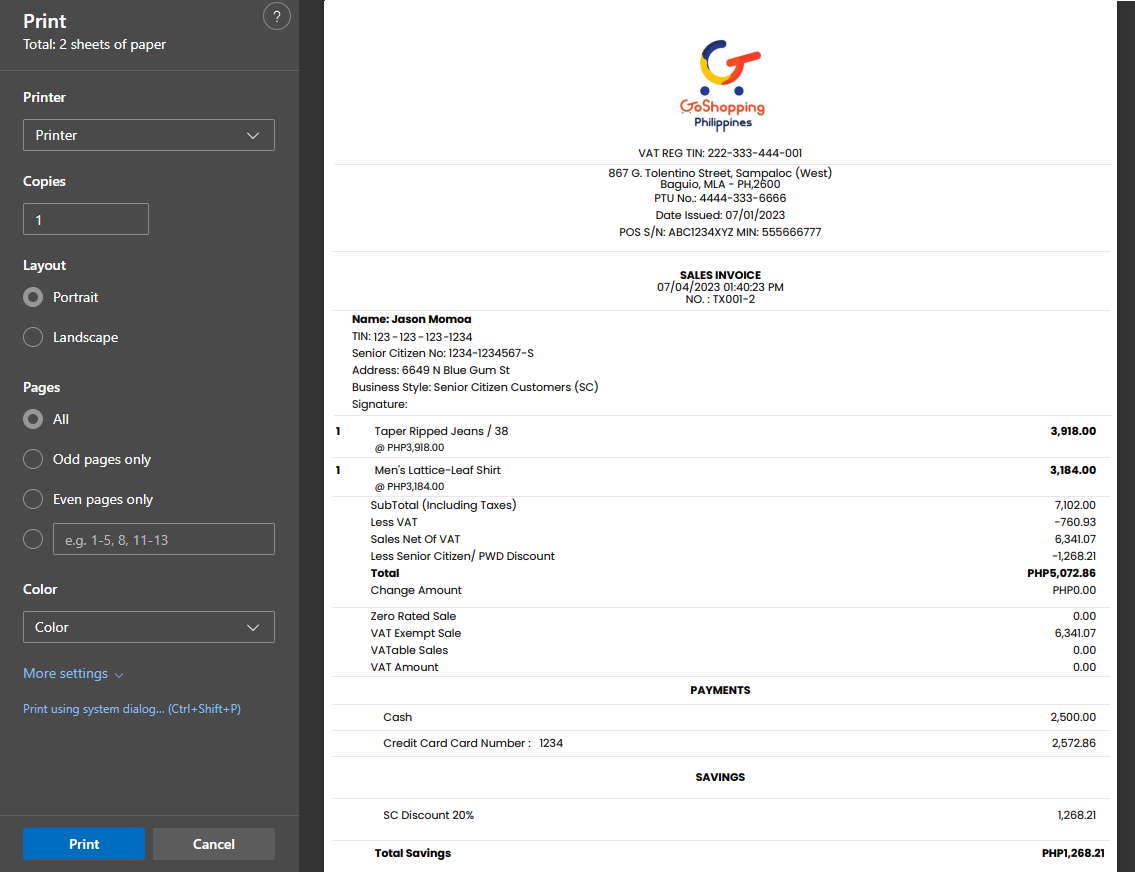Image resolution: width=1135 pixels, height=872 pixels.
Task: Click the SALES INVOICE heading in preview
Action: point(720,275)
